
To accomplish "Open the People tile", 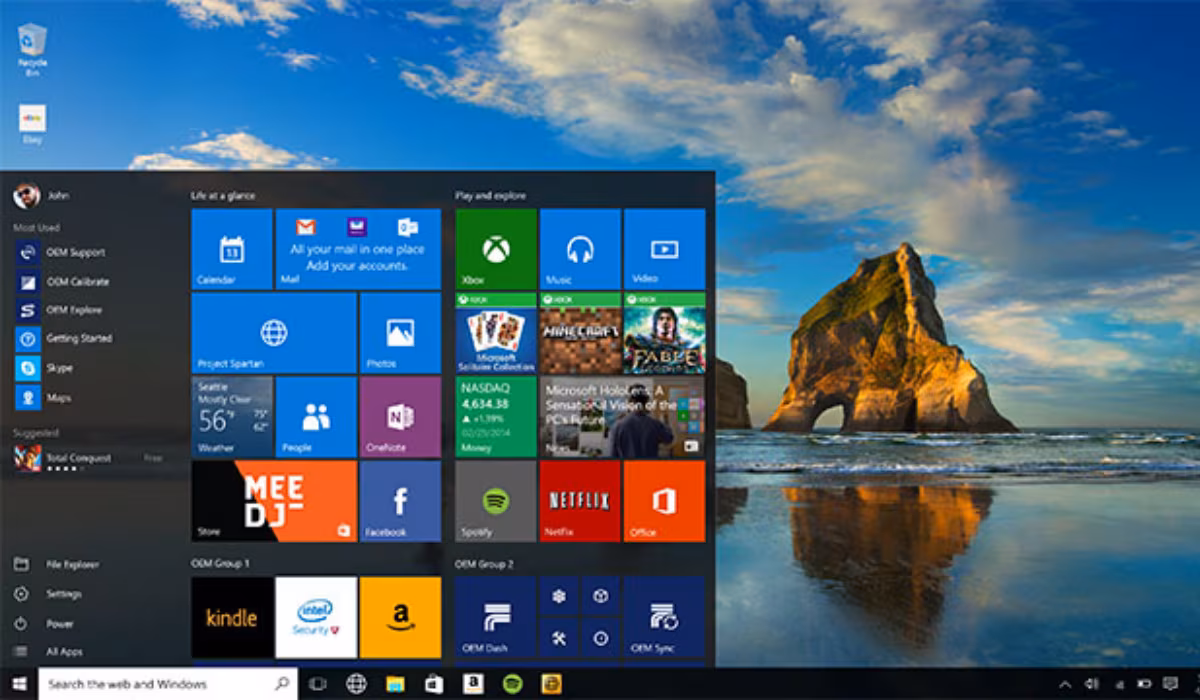I will click(316, 417).
